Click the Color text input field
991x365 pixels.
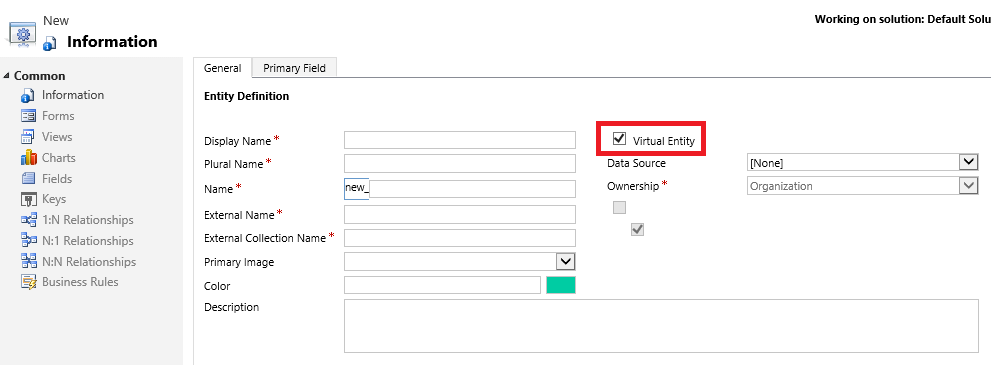pos(442,285)
